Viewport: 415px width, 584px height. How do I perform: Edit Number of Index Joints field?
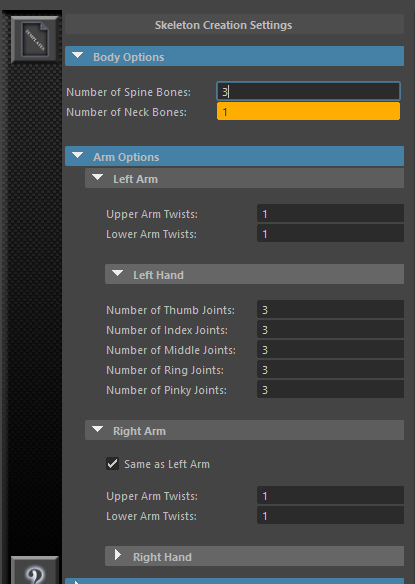coord(330,330)
